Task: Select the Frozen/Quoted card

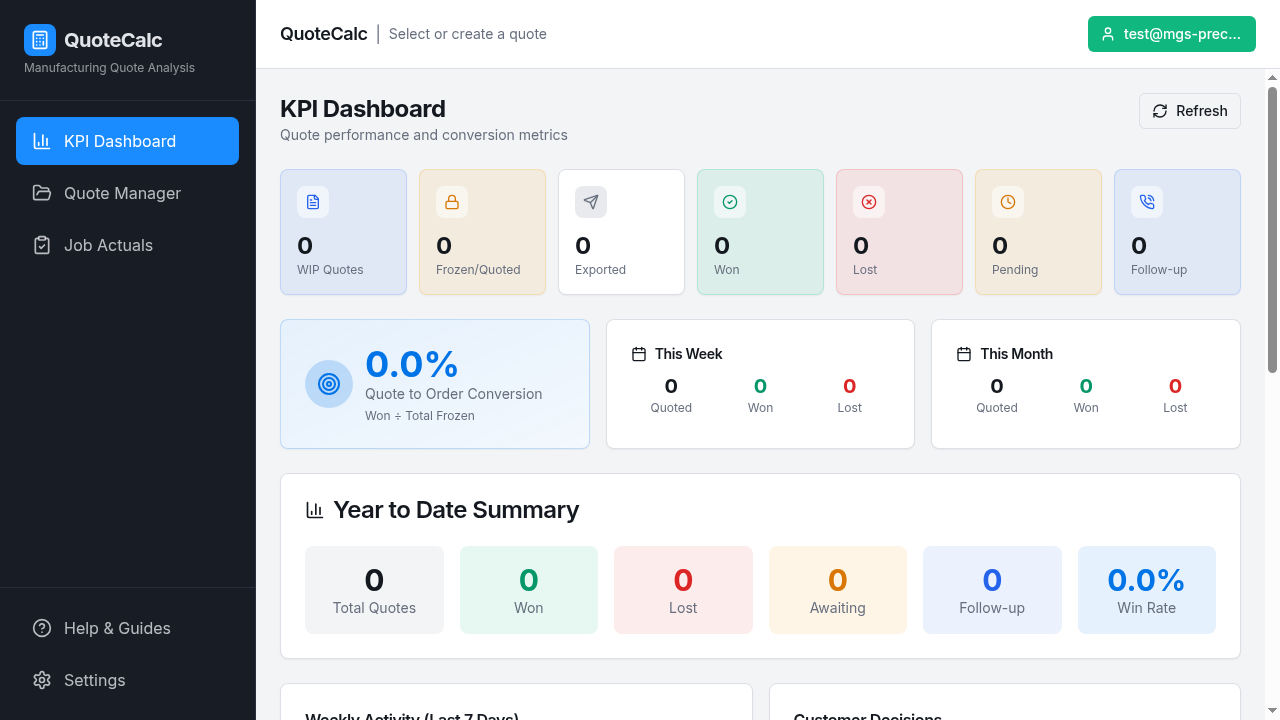Action: coord(482,232)
